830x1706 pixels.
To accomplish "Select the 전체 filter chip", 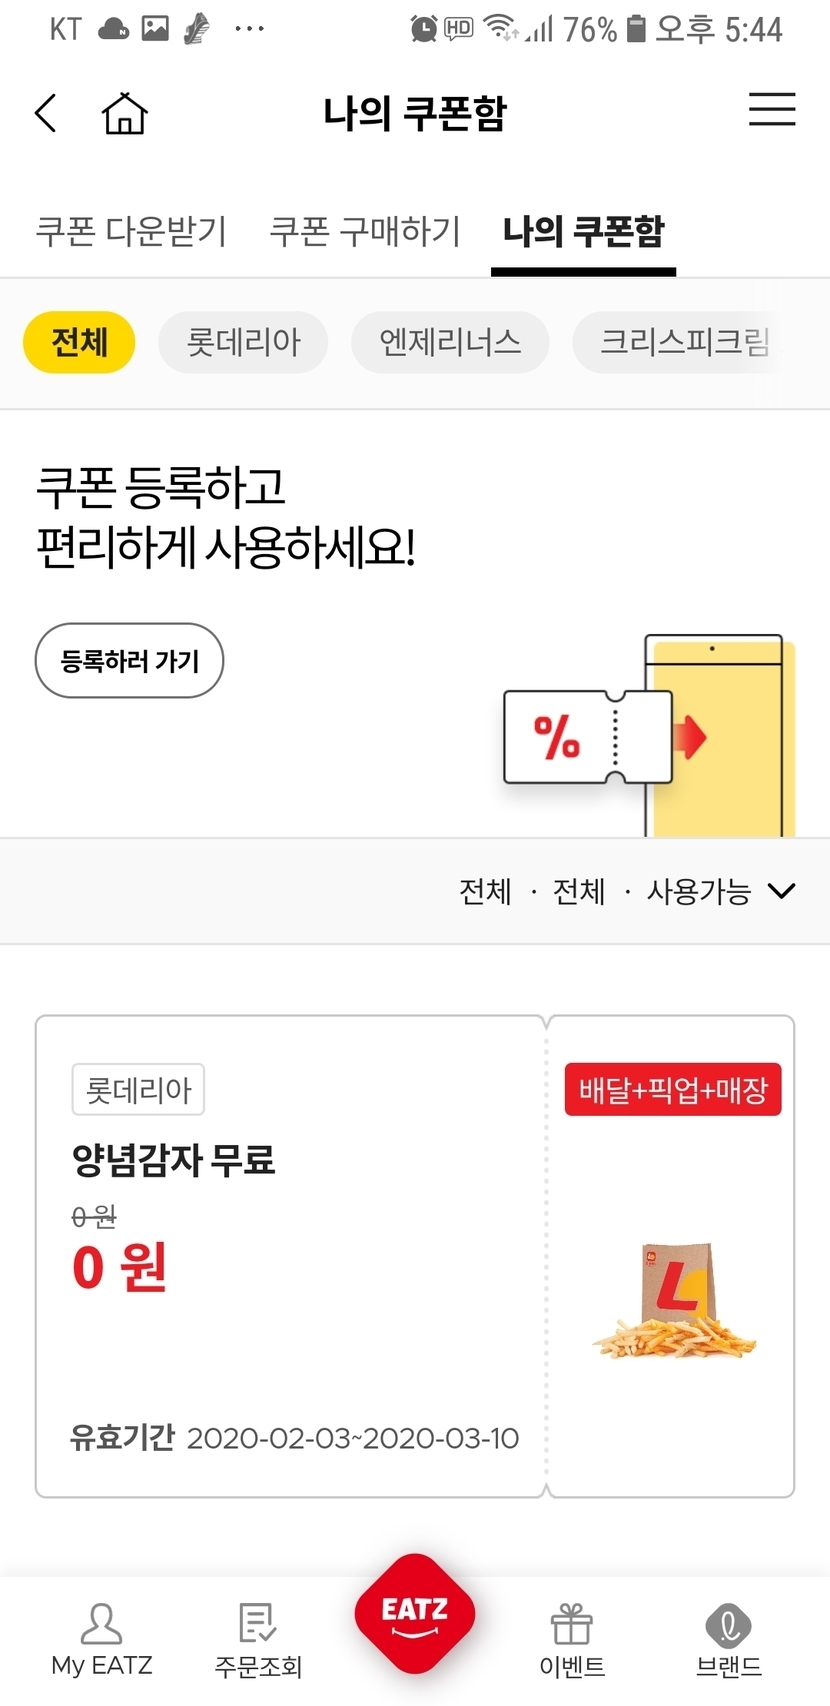I will [x=79, y=343].
